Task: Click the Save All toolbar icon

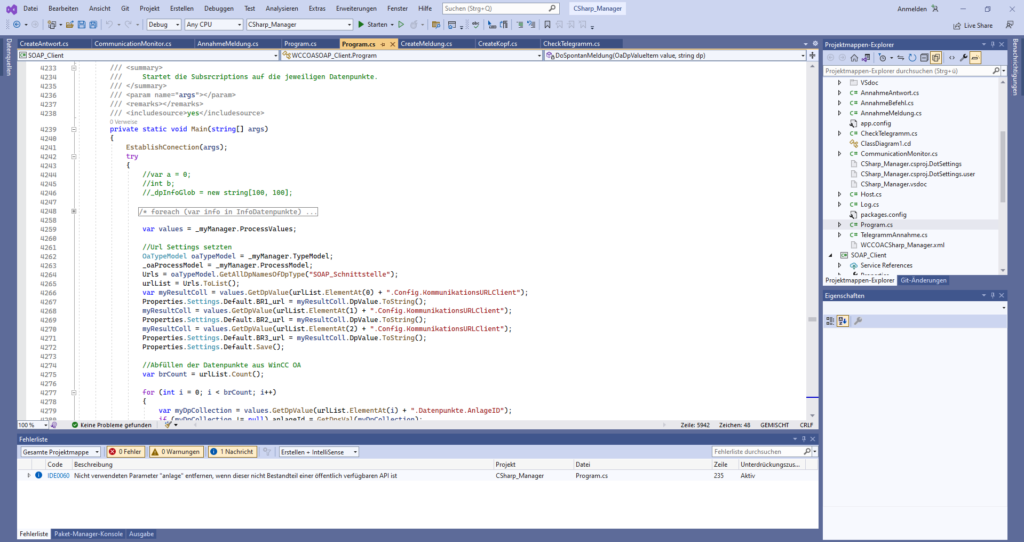Action: (92, 24)
